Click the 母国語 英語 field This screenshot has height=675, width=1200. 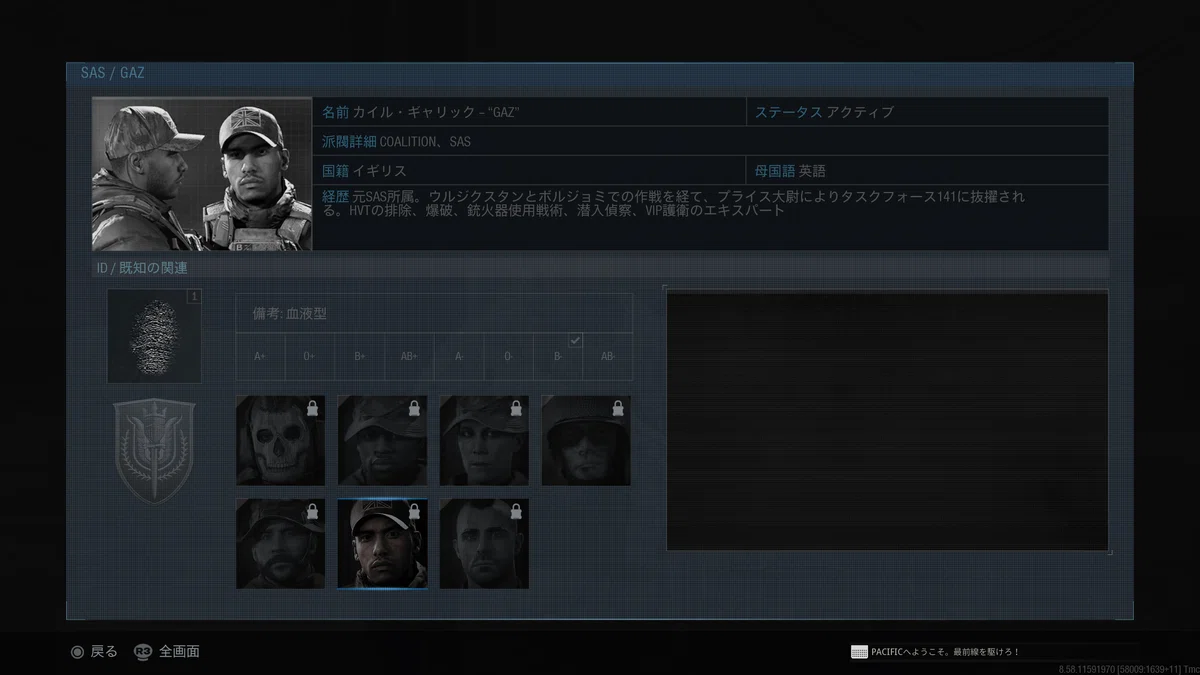[927, 170]
